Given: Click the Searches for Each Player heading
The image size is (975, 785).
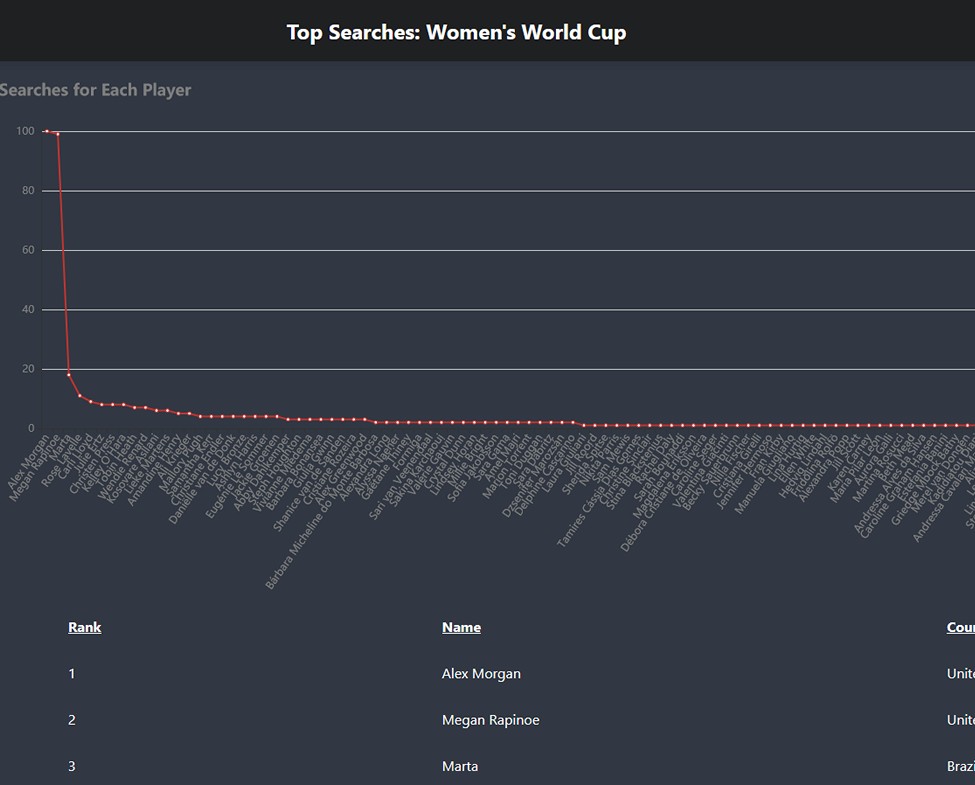Looking at the screenshot, I should [95, 90].
